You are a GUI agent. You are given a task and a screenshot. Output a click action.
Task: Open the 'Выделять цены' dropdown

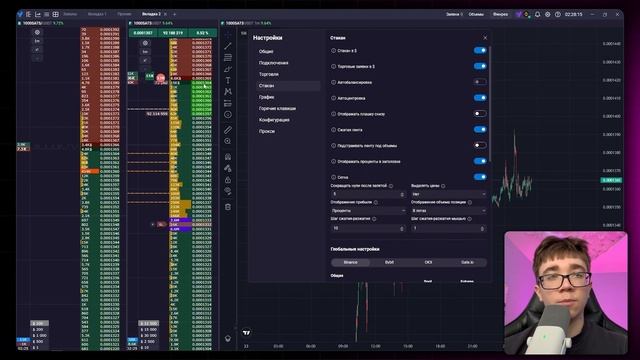coord(449,194)
